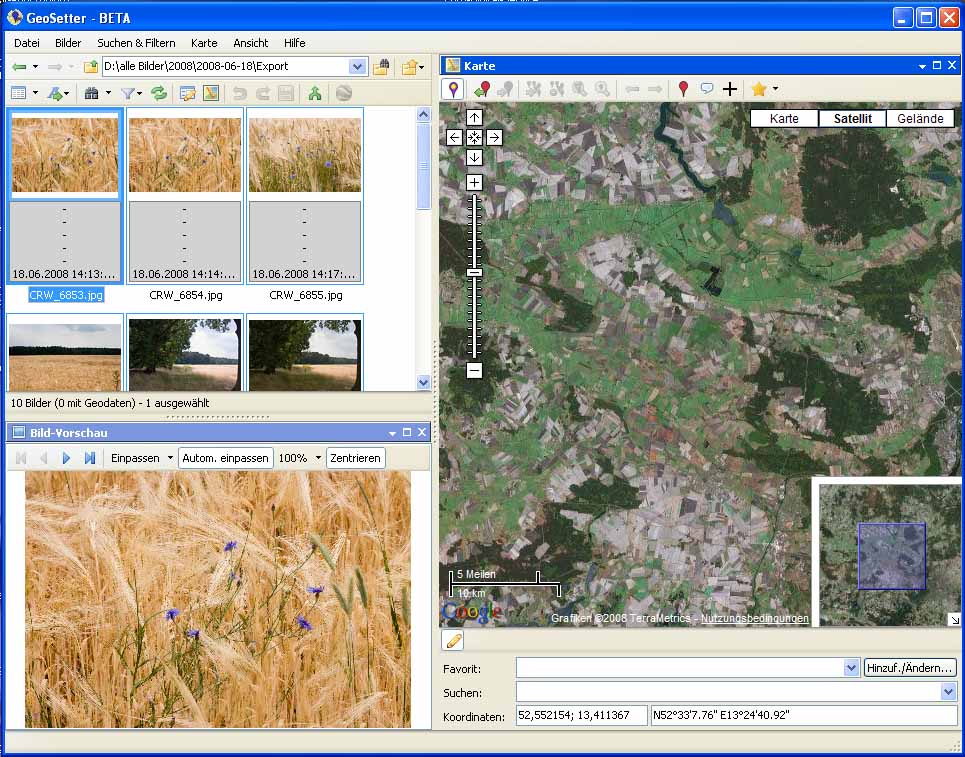Click the speech bubble icon on map toolbar
This screenshot has width=965, height=757.
tap(707, 89)
